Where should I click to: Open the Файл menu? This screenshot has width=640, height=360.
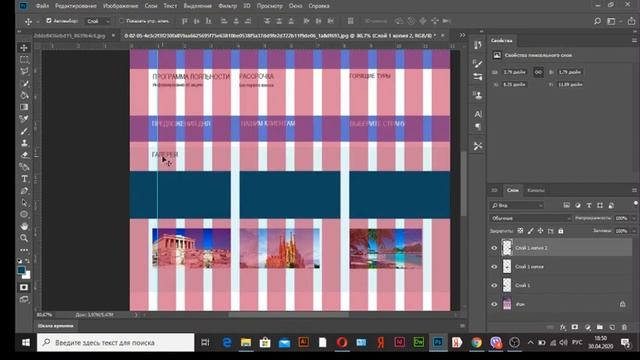click(x=42, y=6)
